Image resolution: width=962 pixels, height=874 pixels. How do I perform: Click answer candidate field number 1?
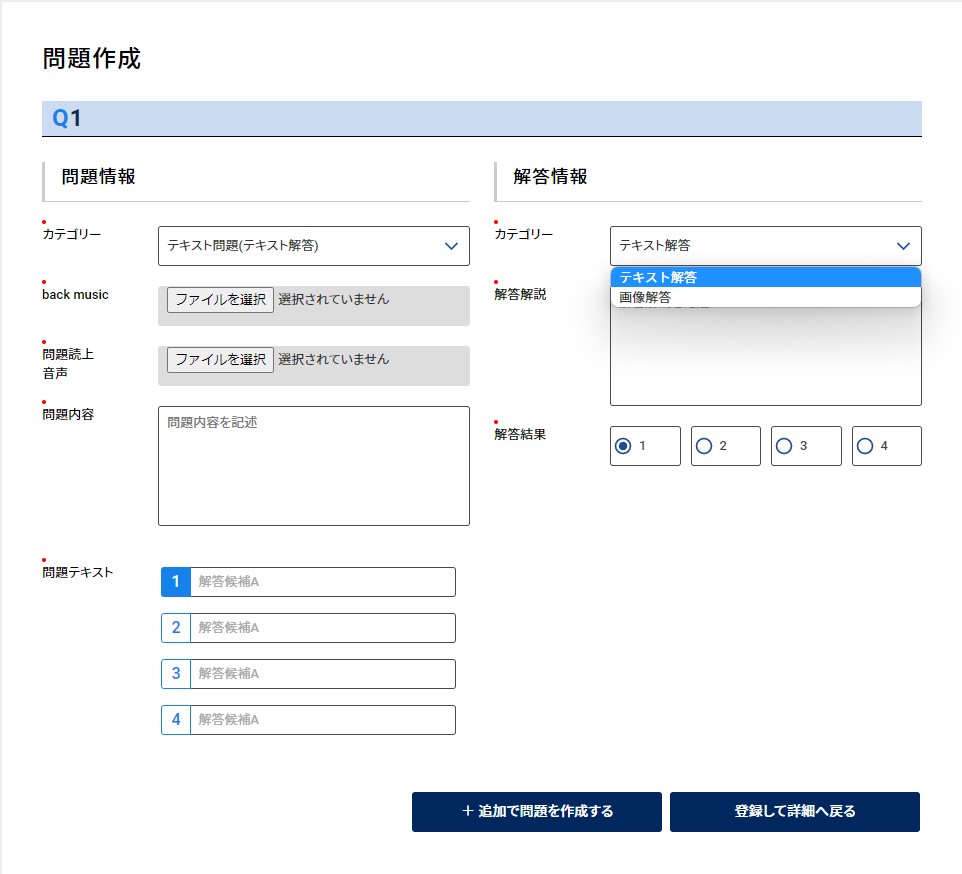(x=322, y=582)
